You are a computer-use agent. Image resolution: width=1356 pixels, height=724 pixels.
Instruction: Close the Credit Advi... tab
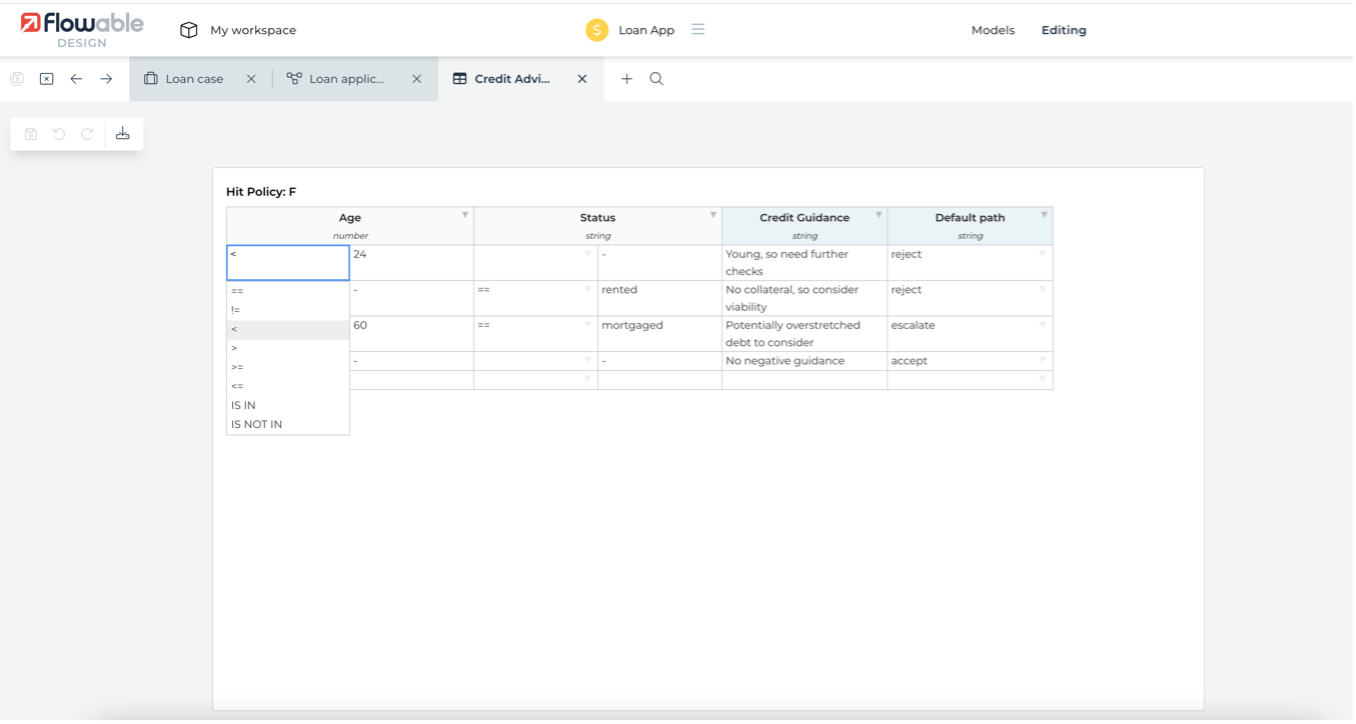[x=582, y=79]
